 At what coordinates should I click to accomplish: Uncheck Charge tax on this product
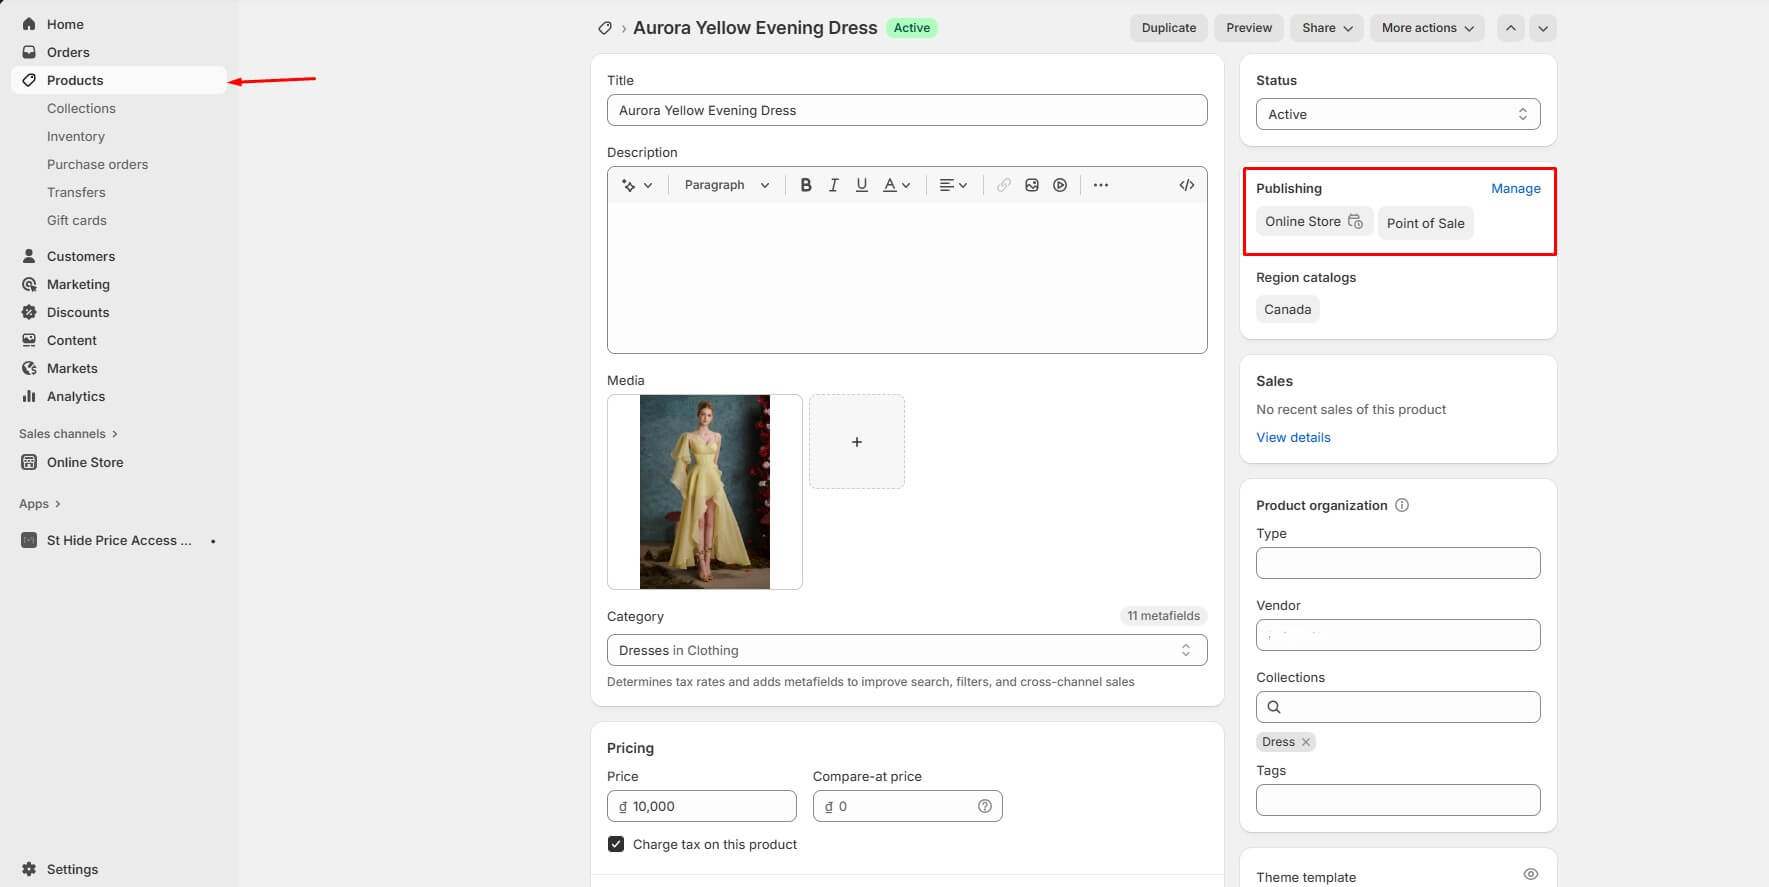[616, 844]
